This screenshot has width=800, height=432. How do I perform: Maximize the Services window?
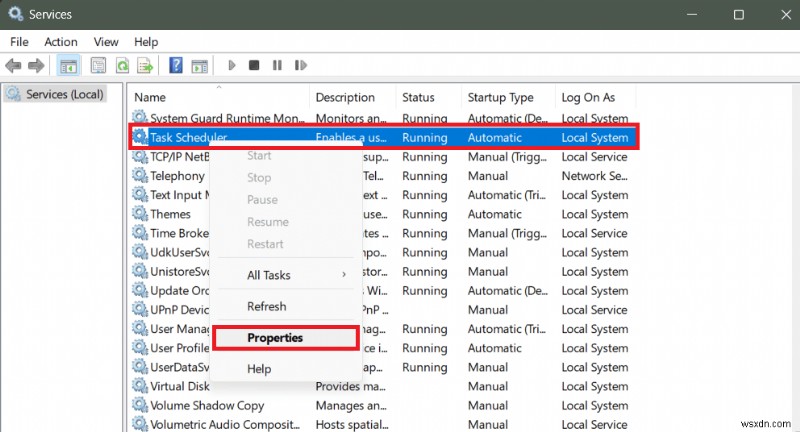click(x=738, y=14)
